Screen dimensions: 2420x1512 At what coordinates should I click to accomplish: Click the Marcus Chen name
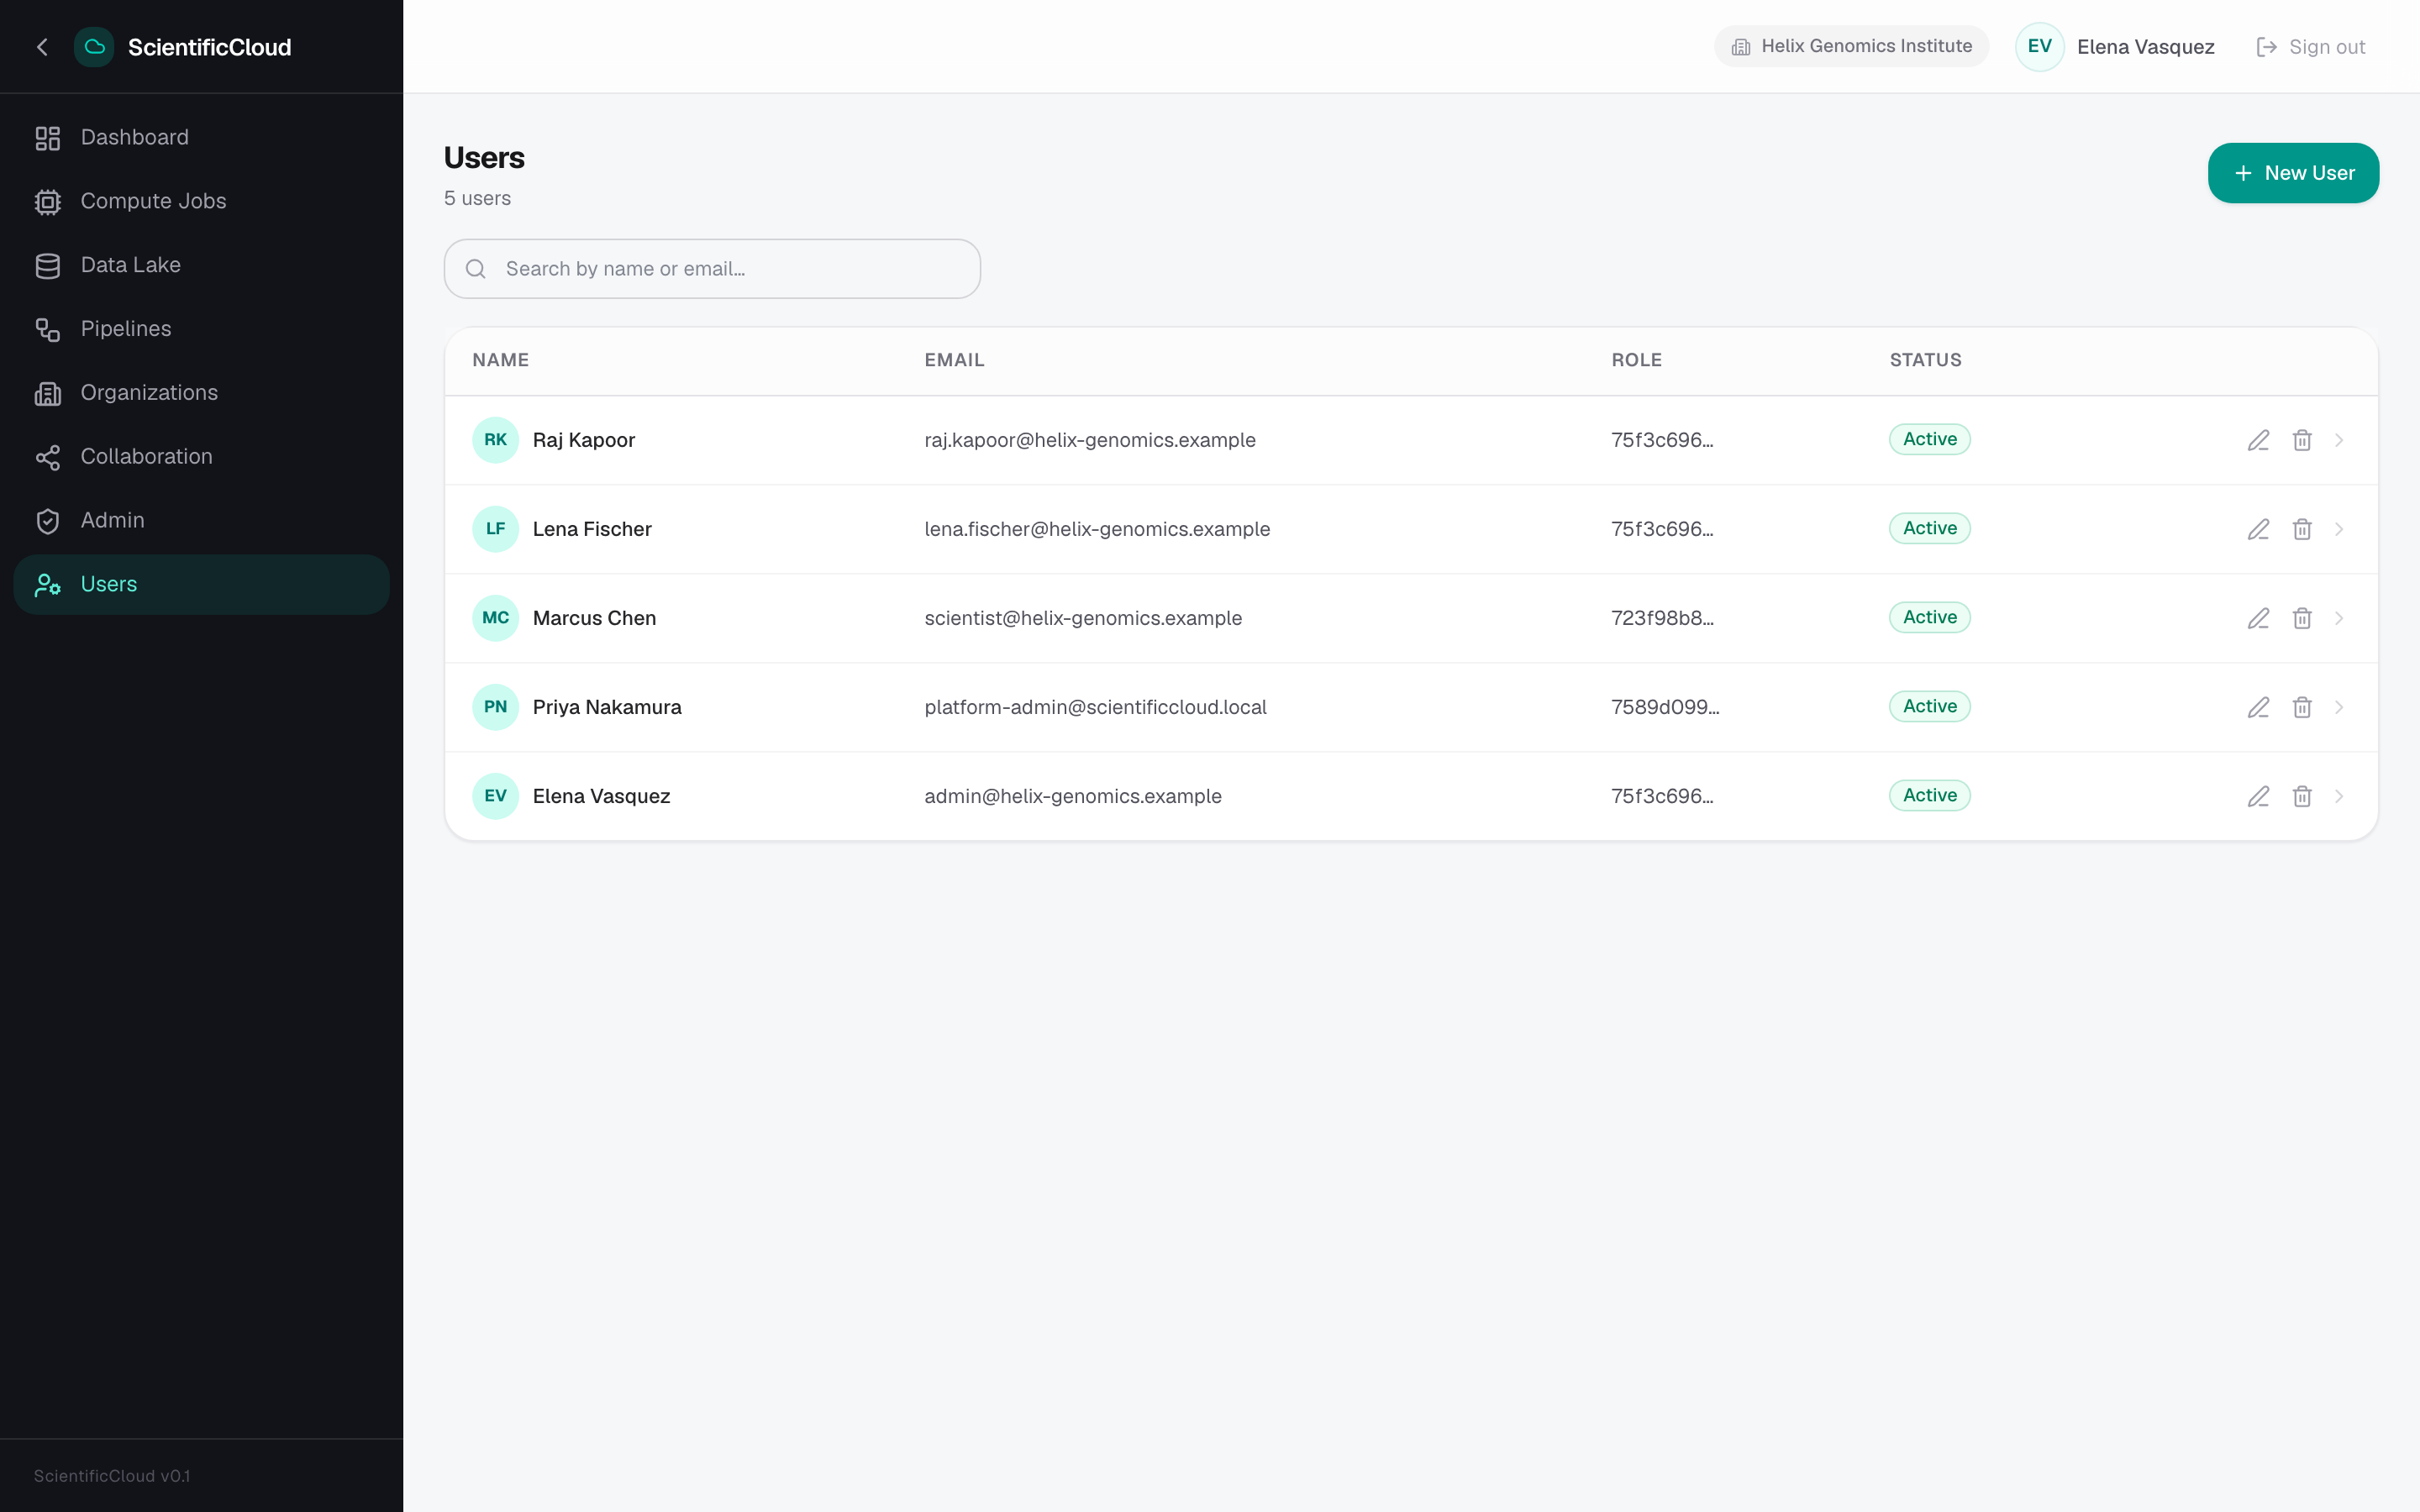[594, 618]
